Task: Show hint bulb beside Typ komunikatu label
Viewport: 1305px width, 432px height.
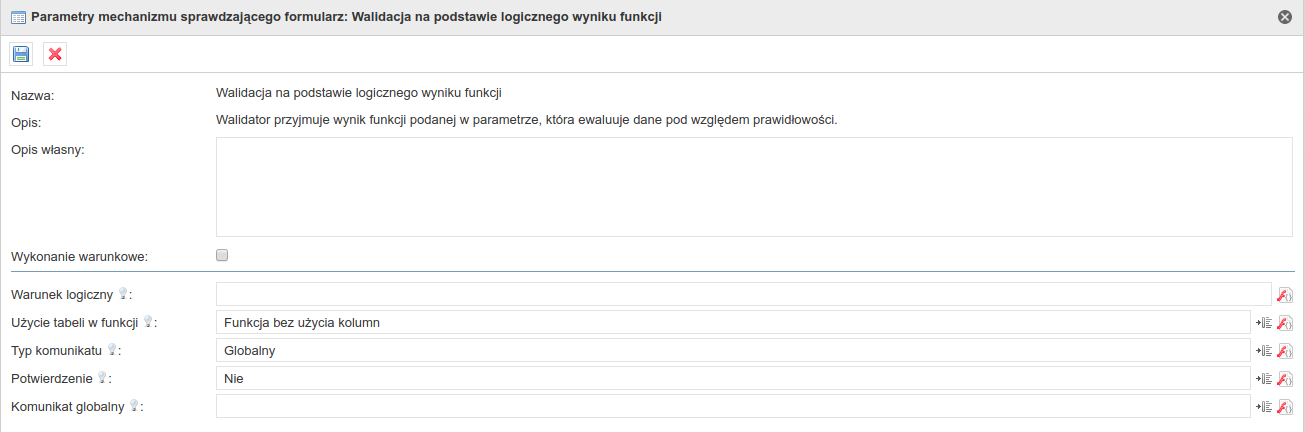Action: pos(112,350)
